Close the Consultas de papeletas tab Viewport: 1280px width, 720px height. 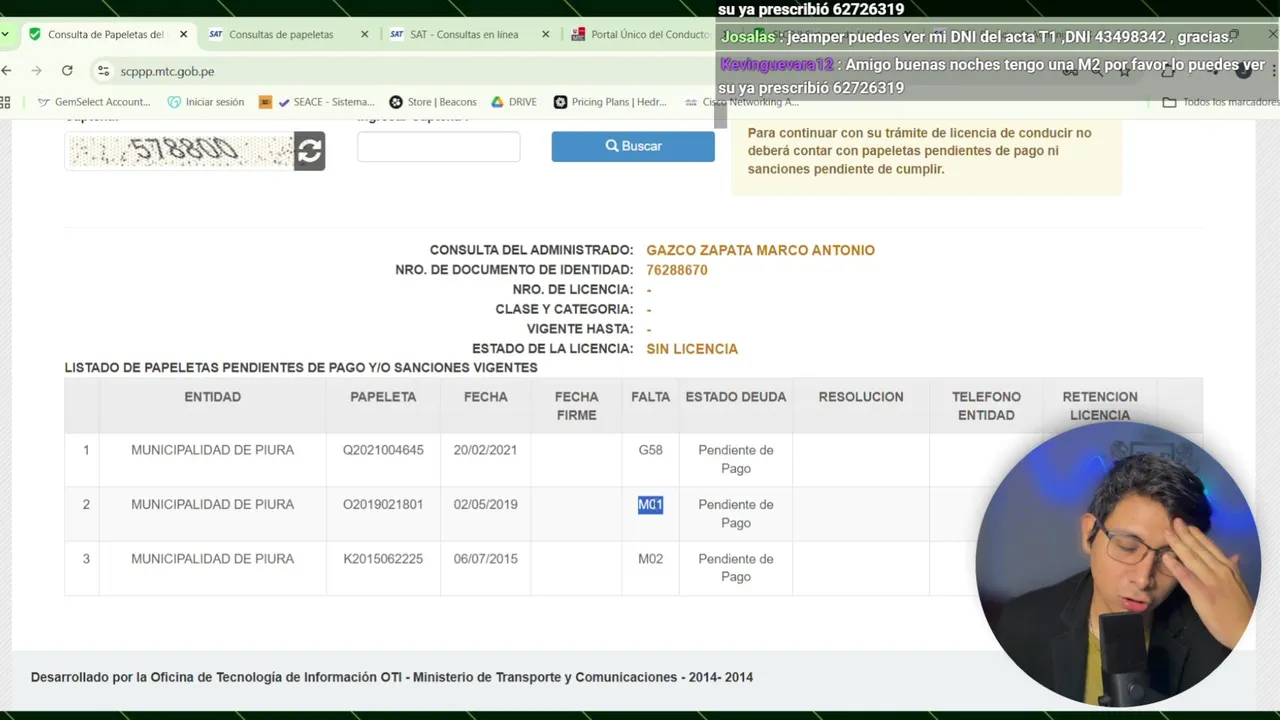click(x=364, y=34)
